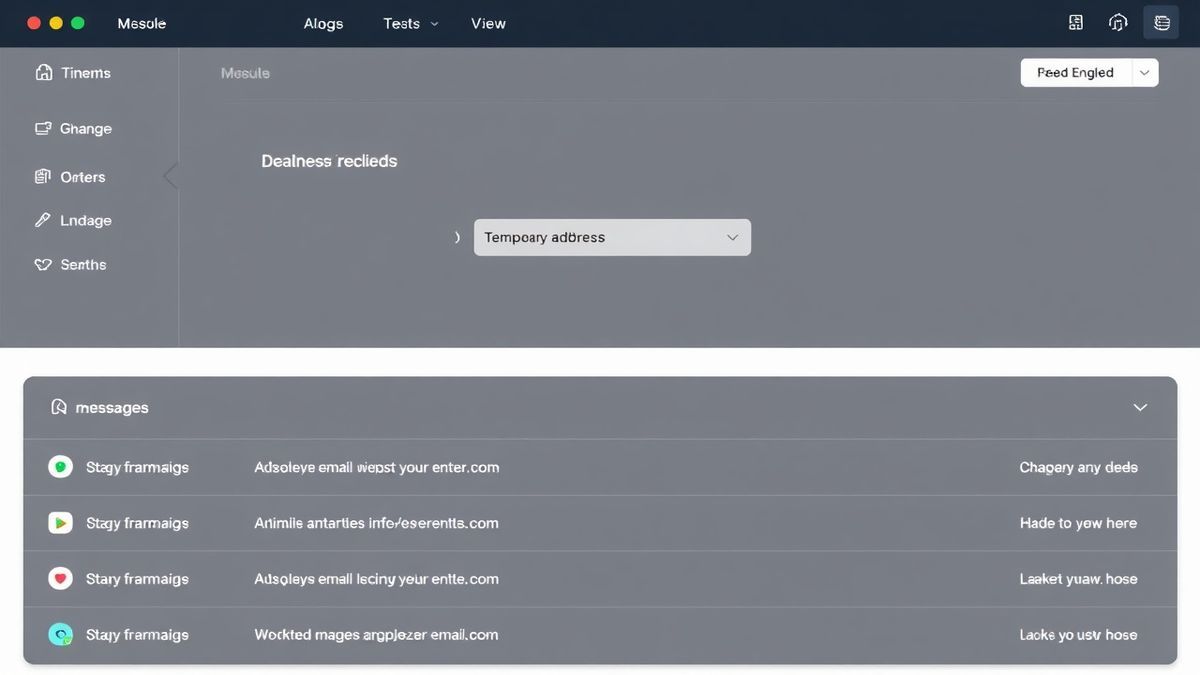
Task: Click the highlighted rightmost top toolbar icon
Action: (x=1161, y=23)
